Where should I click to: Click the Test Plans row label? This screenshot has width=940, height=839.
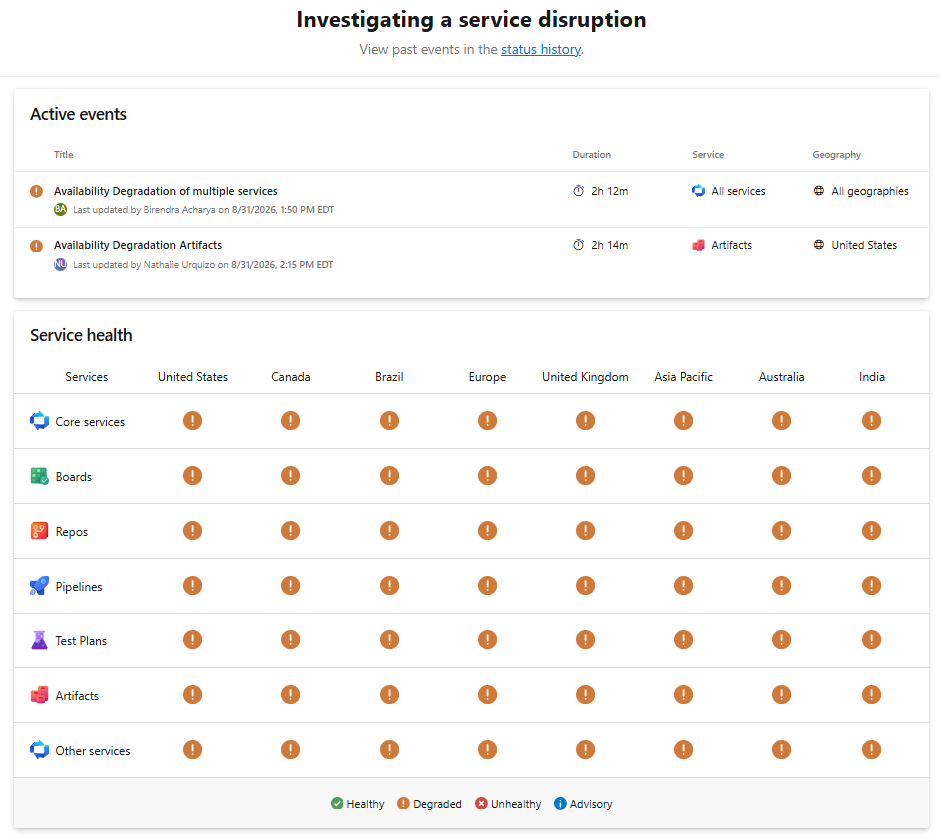click(x=81, y=641)
